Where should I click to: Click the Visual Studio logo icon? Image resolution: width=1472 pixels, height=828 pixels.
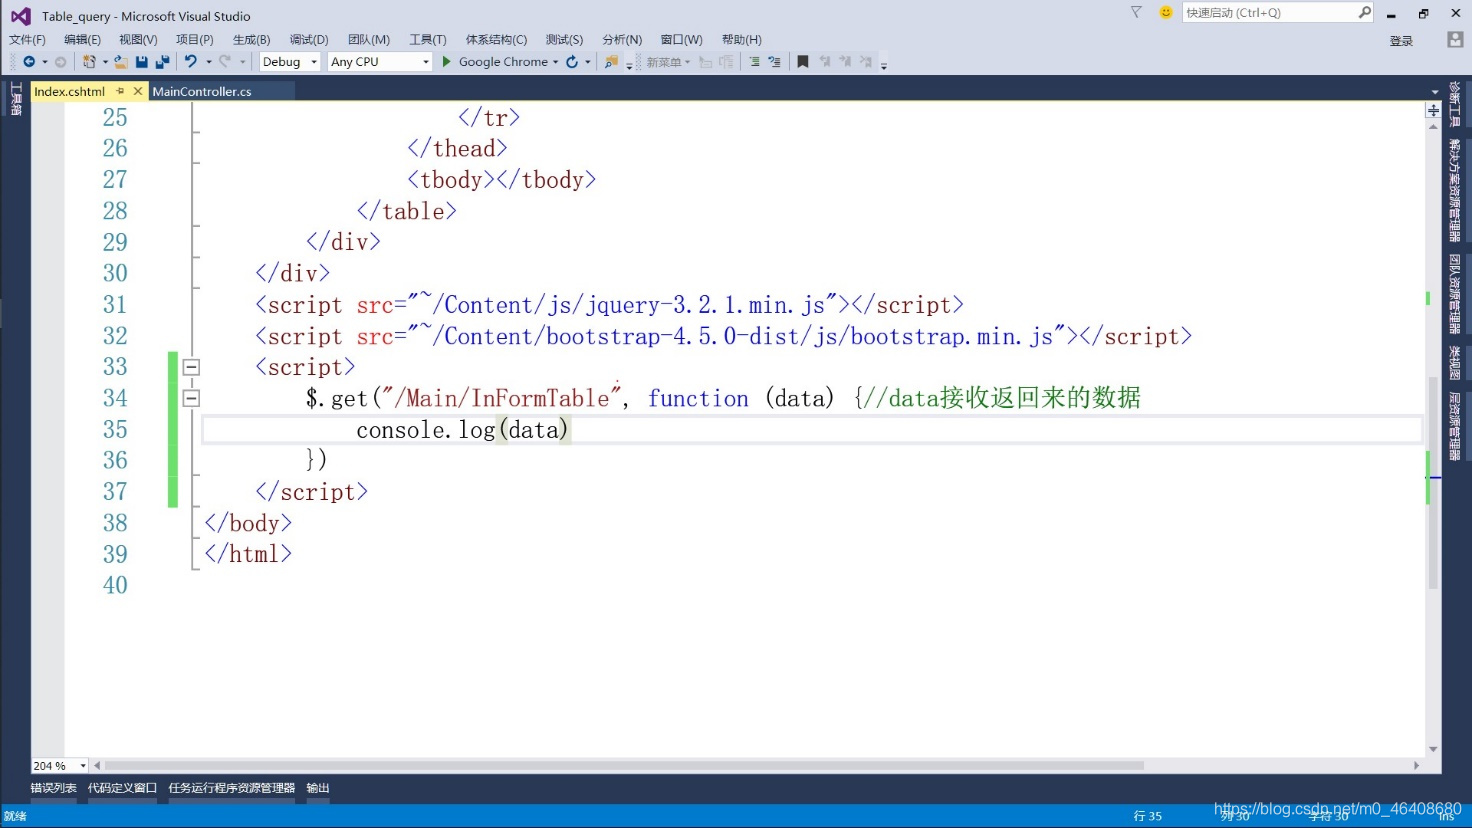(x=20, y=16)
